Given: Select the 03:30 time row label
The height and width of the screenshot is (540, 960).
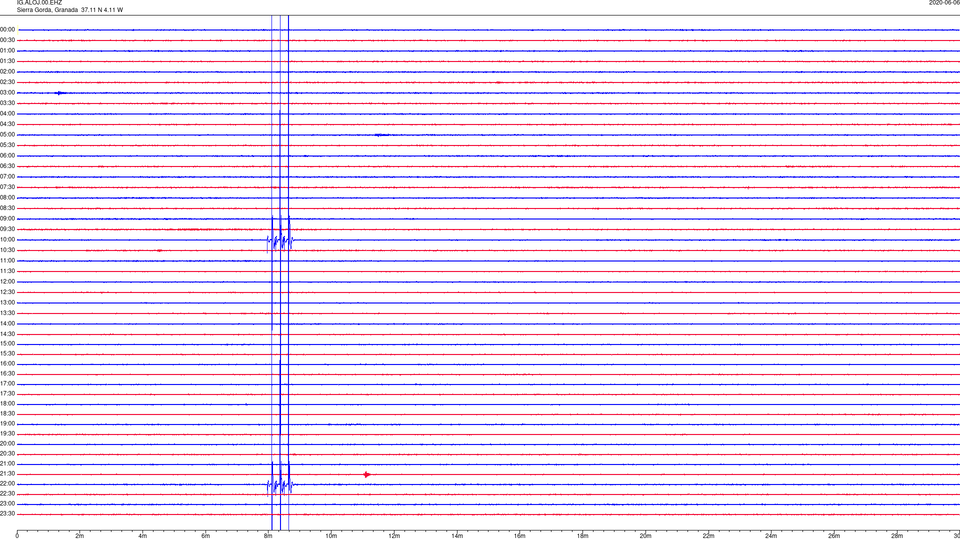Looking at the screenshot, I should pos(7,103).
